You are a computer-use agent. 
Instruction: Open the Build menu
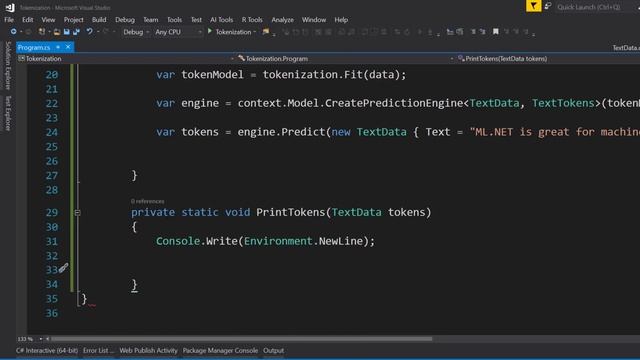[99, 20]
